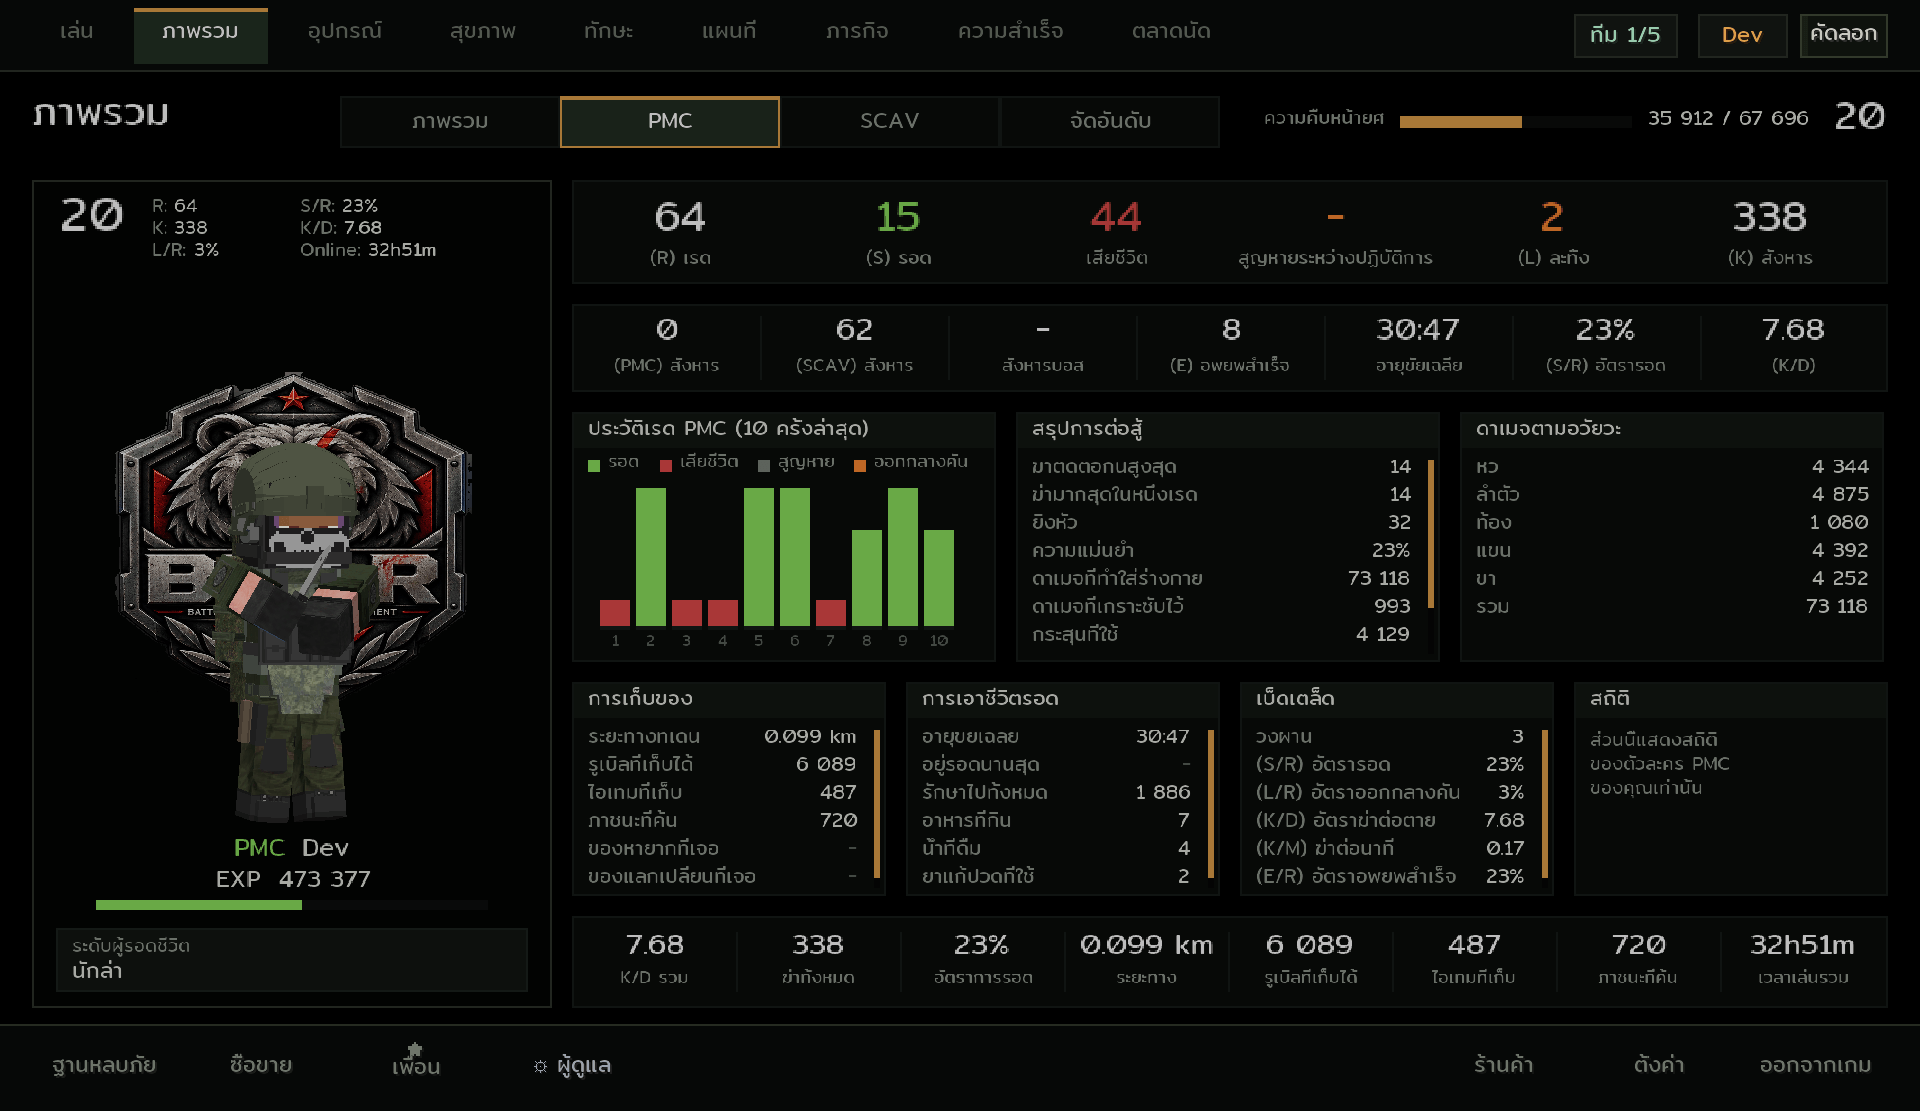Click the pin icon above เพื่อน
Screen dimensions: 1920x1111
(x=415, y=1049)
